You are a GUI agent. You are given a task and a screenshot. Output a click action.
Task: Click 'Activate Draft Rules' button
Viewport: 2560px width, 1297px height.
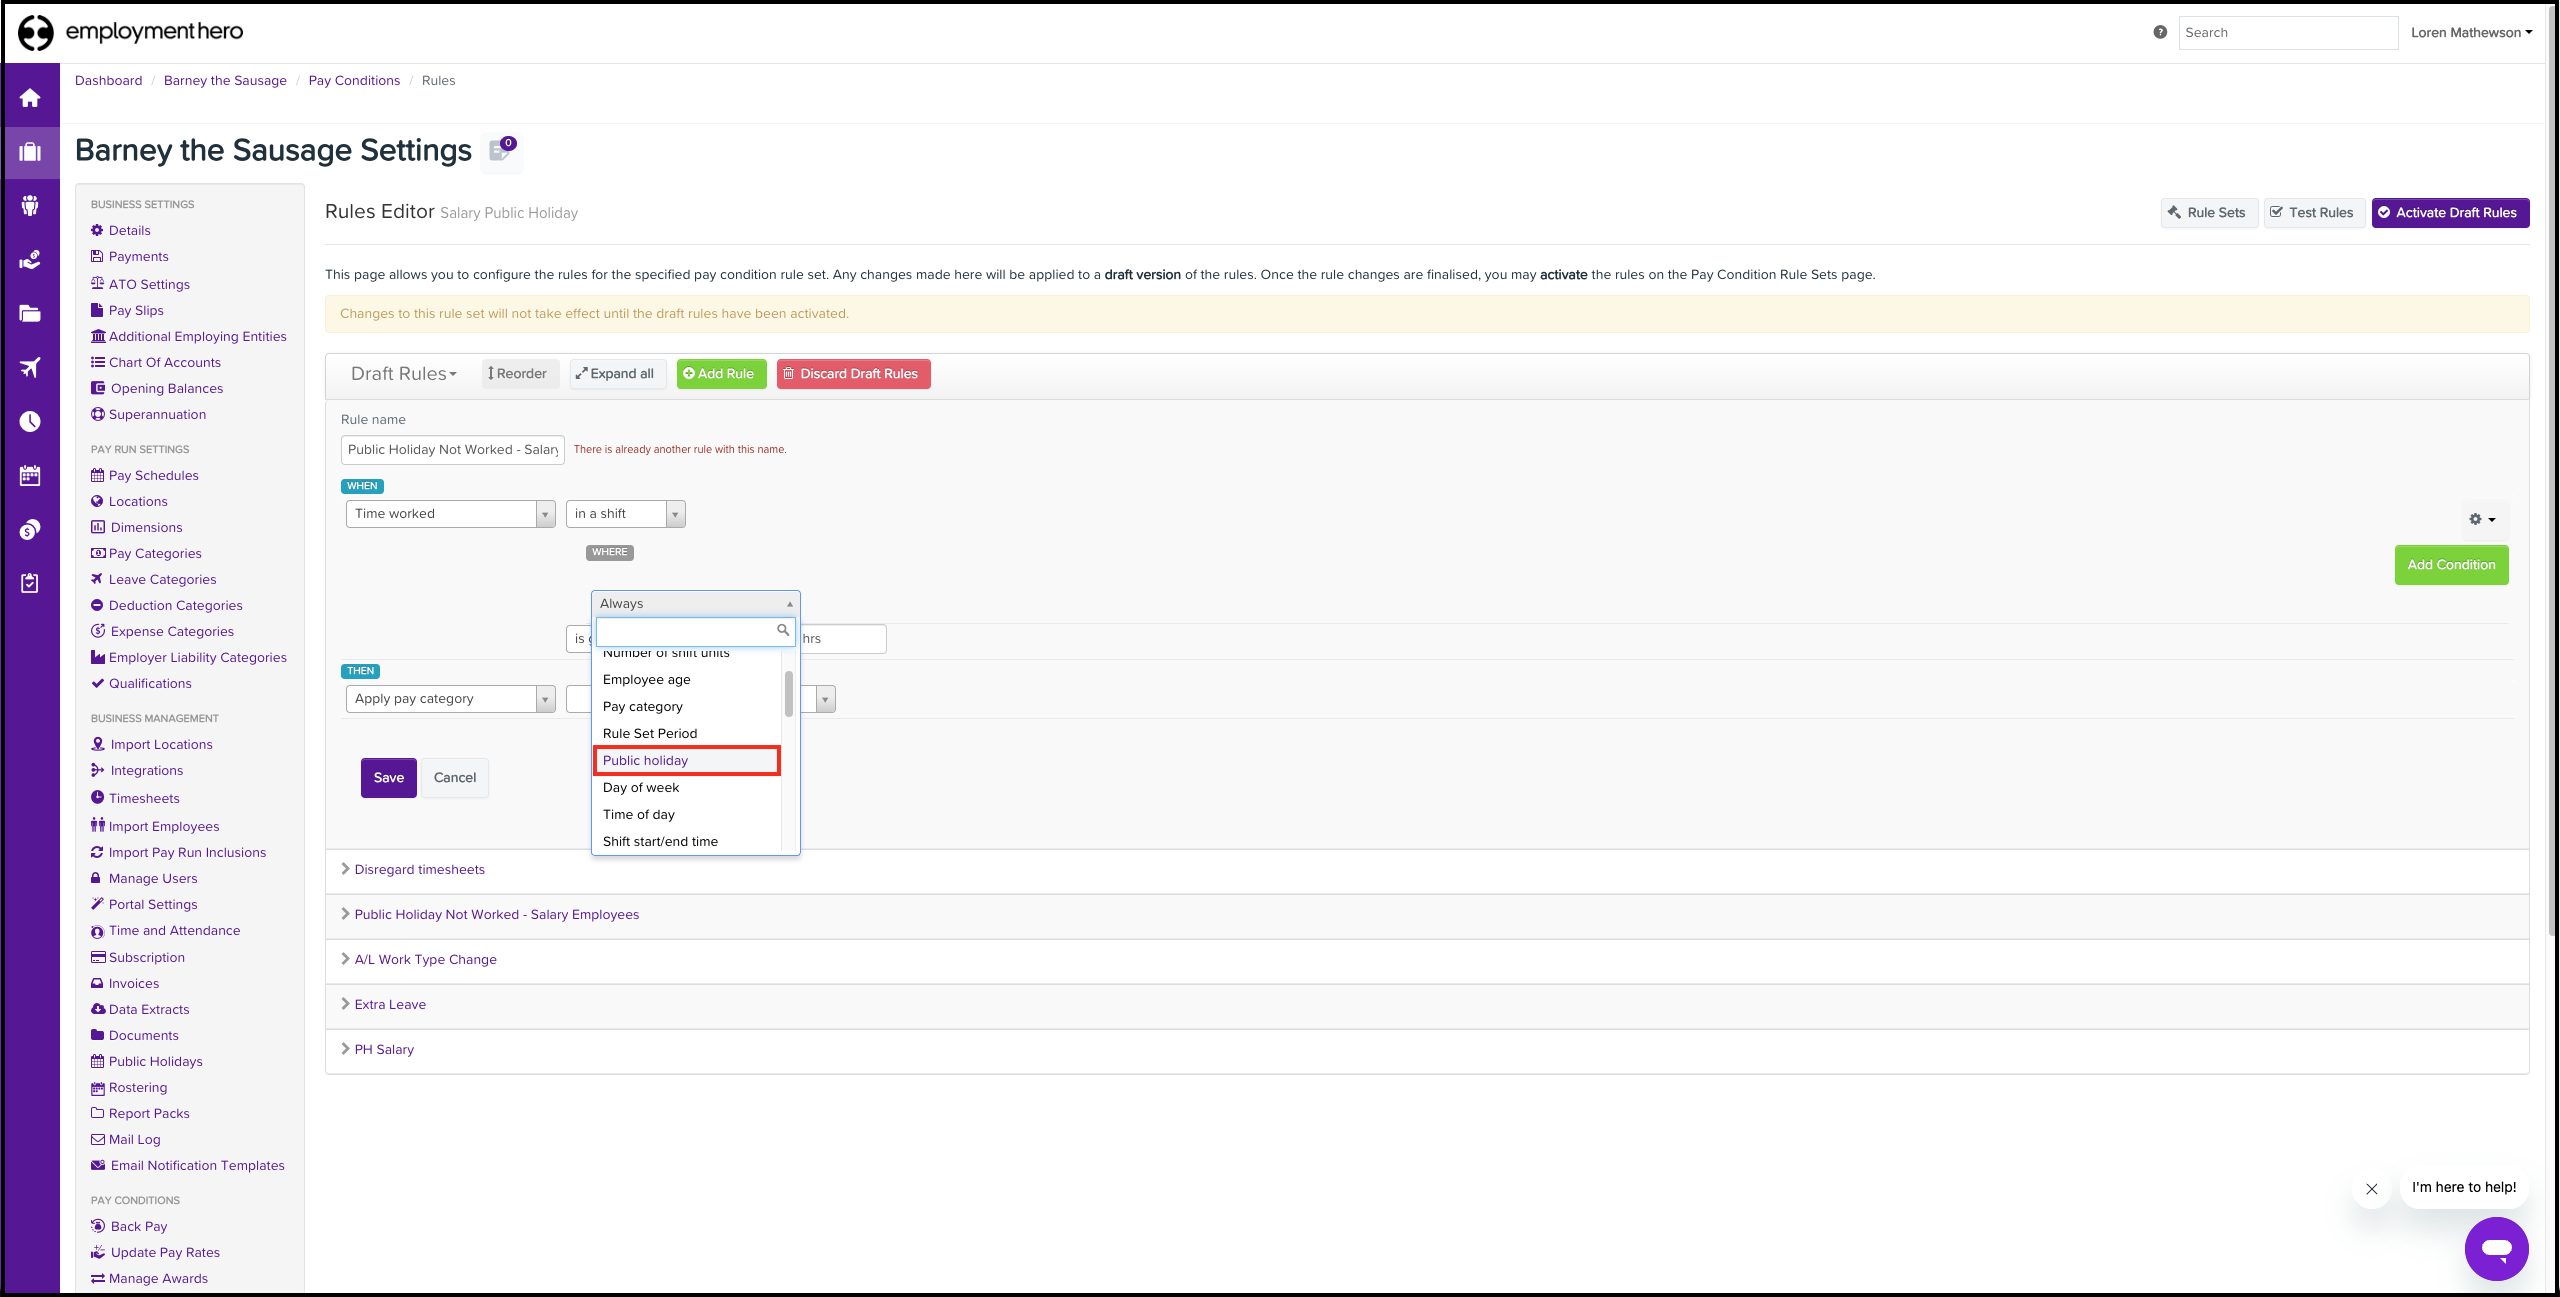point(2449,213)
